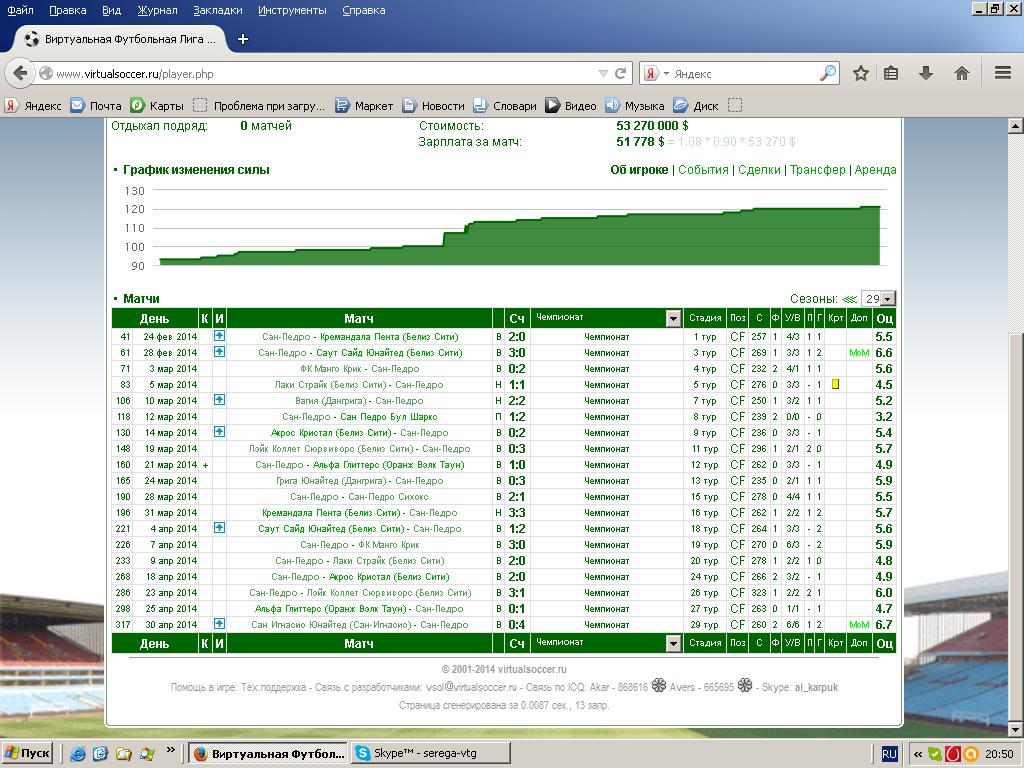Open Закладки menu

point(218,10)
